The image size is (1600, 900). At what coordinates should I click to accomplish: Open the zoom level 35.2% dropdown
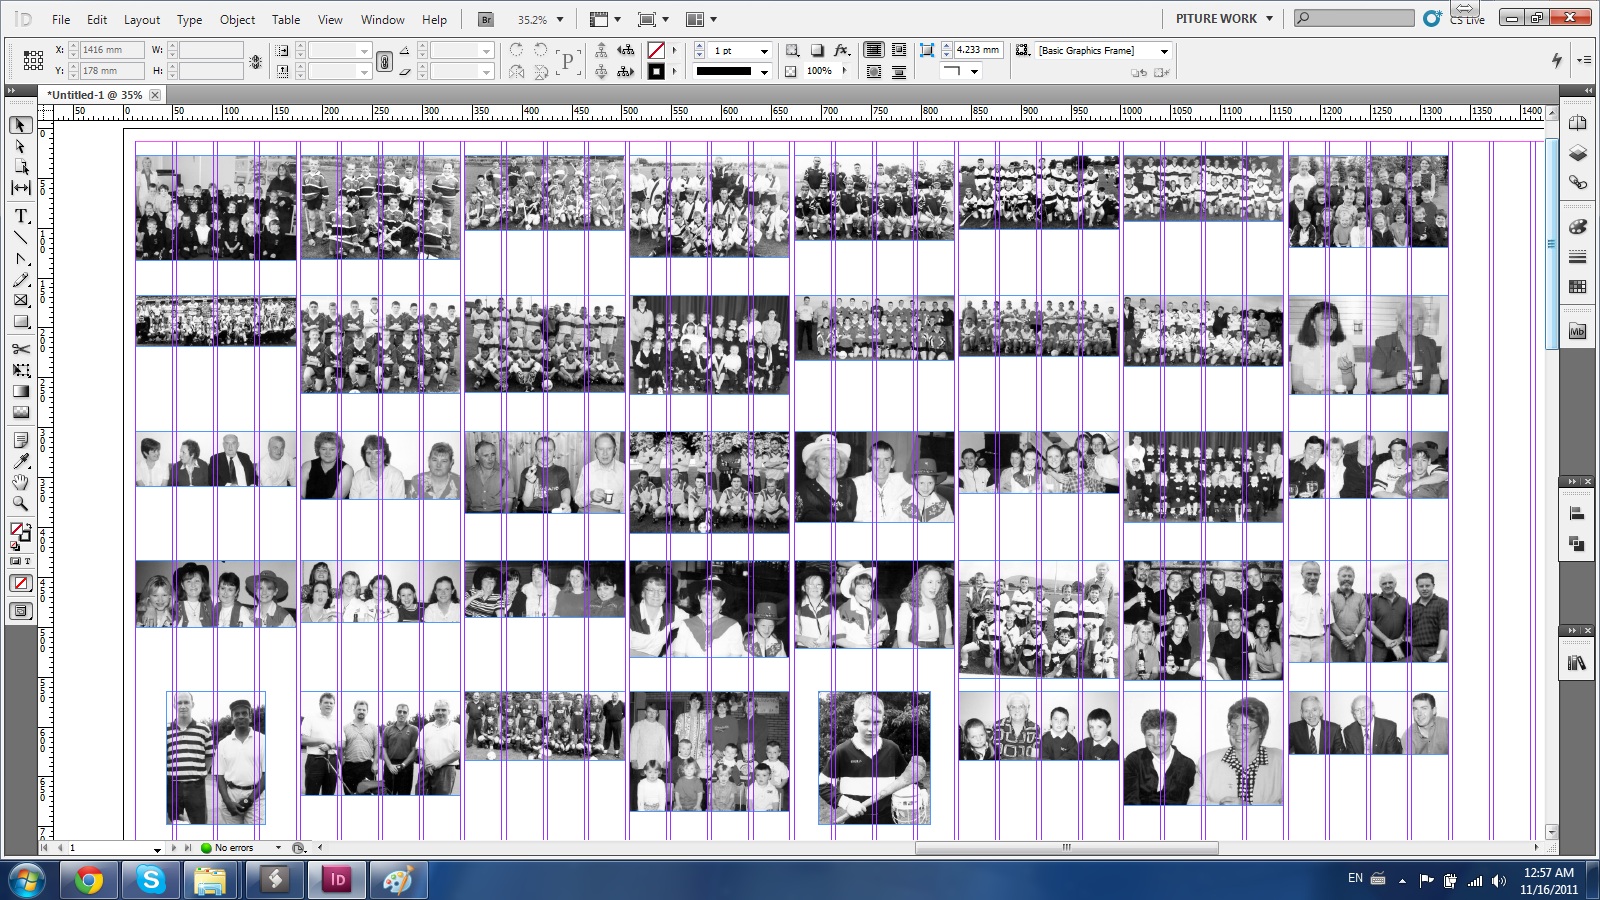pos(560,19)
